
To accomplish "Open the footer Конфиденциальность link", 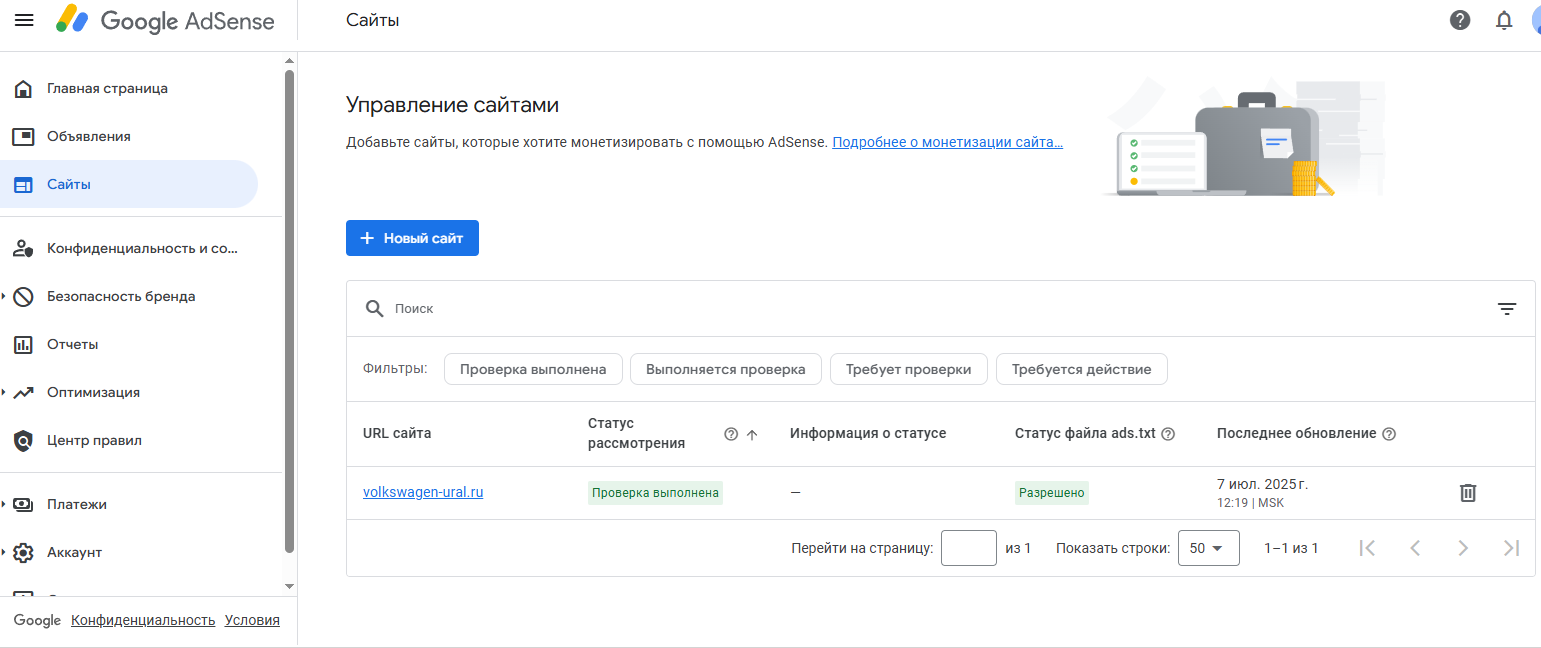I will (x=143, y=620).
